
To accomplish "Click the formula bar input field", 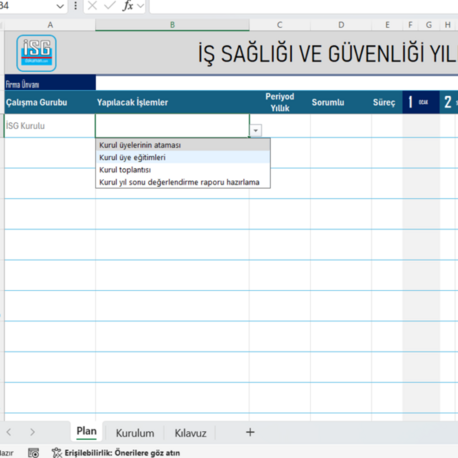I will (x=304, y=6).
